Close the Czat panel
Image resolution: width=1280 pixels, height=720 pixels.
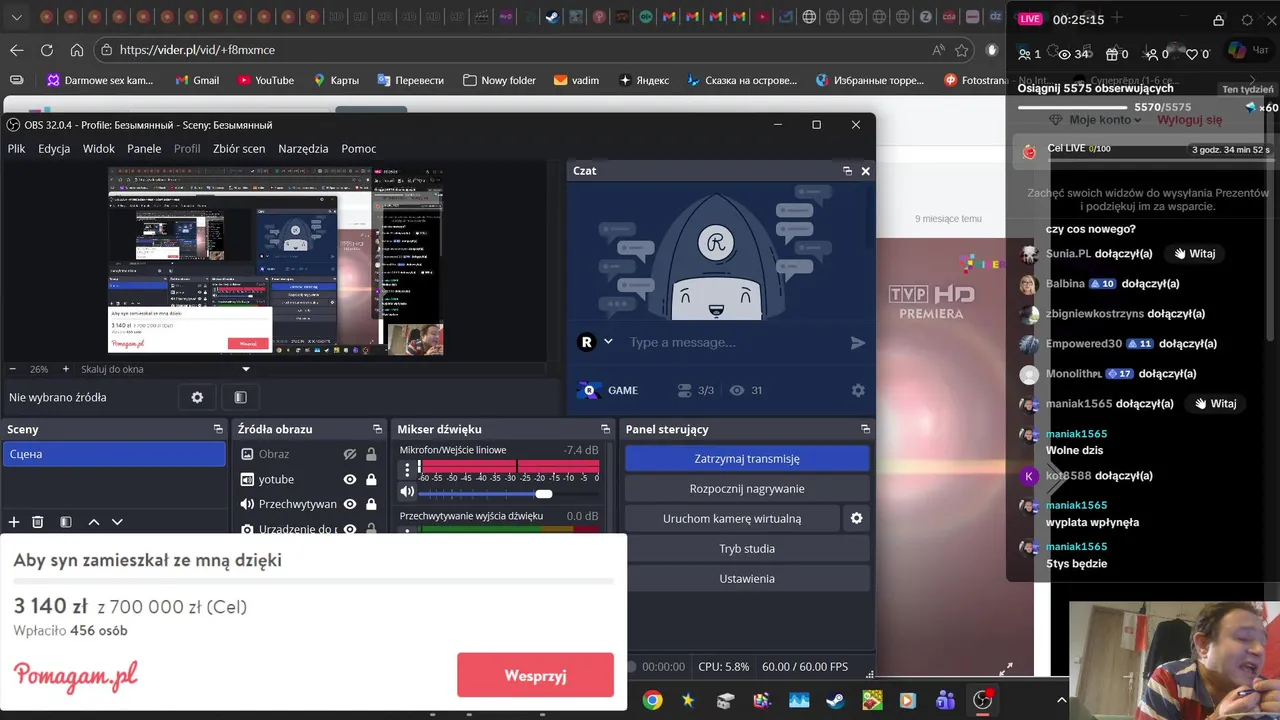click(x=866, y=171)
